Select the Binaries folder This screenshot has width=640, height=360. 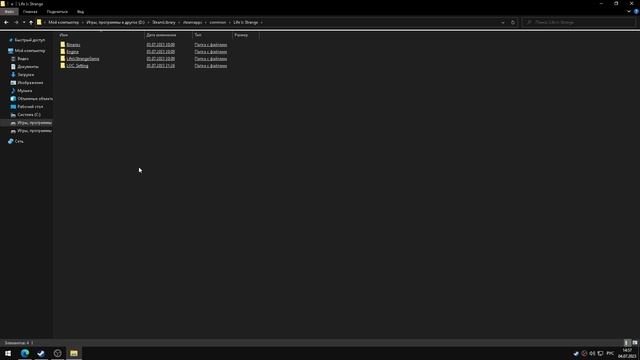coord(73,44)
